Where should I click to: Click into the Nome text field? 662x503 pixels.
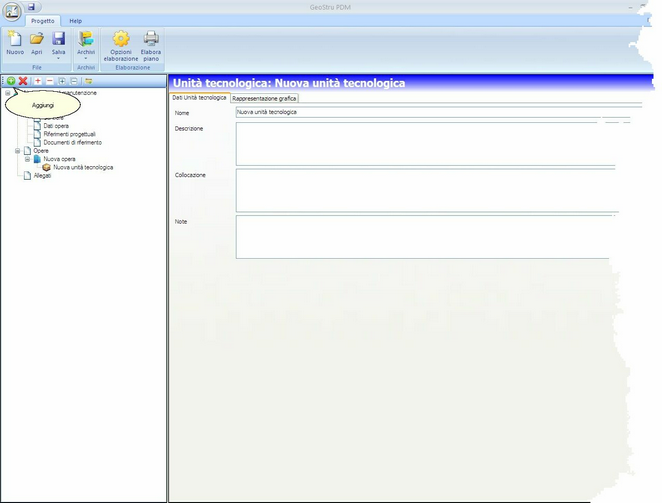tap(433, 112)
